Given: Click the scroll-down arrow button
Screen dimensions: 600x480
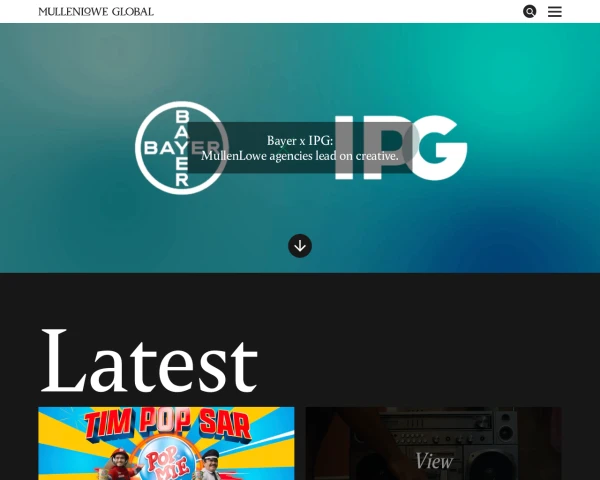Looking at the screenshot, I should (300, 246).
